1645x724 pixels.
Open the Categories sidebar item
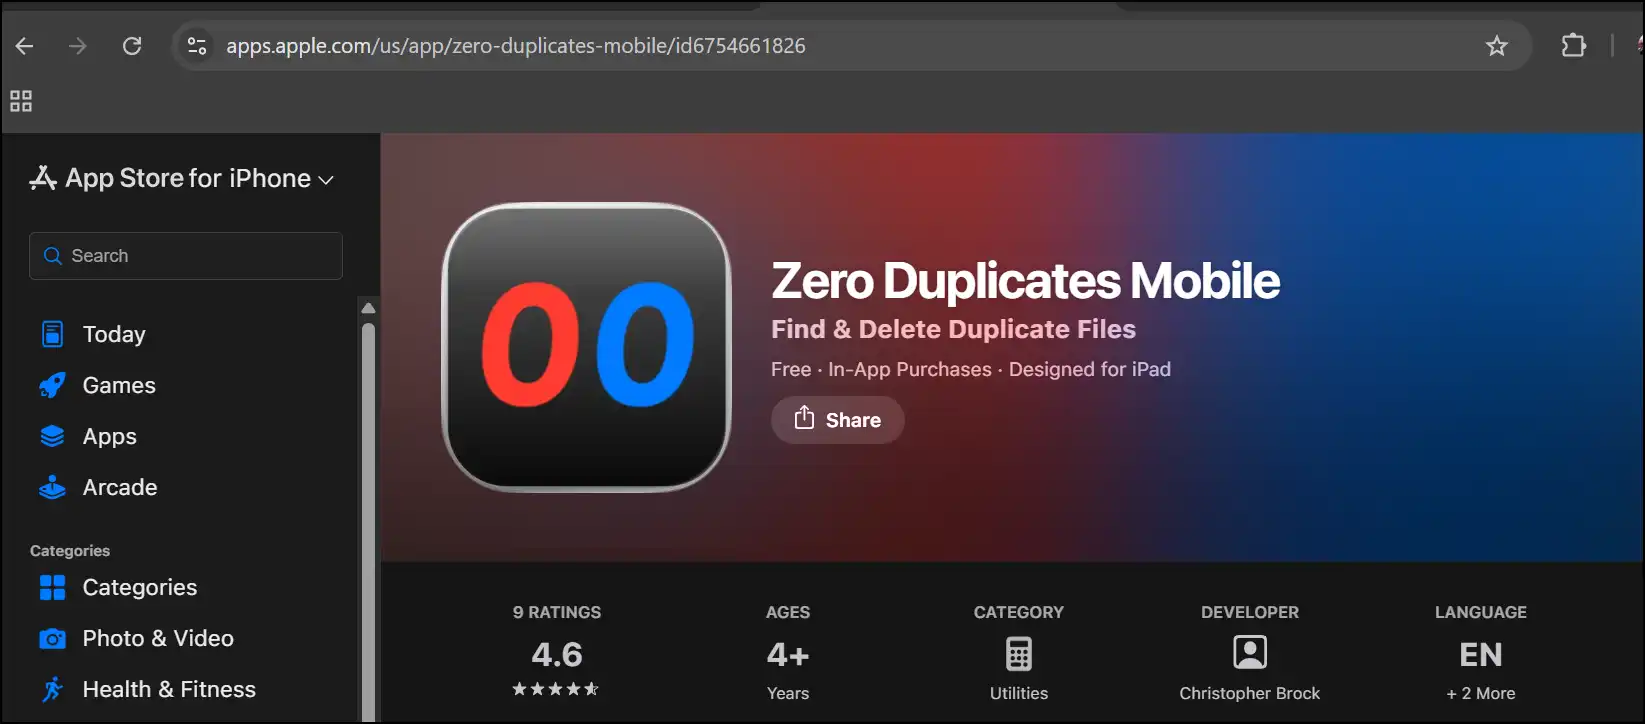[x=140, y=587]
